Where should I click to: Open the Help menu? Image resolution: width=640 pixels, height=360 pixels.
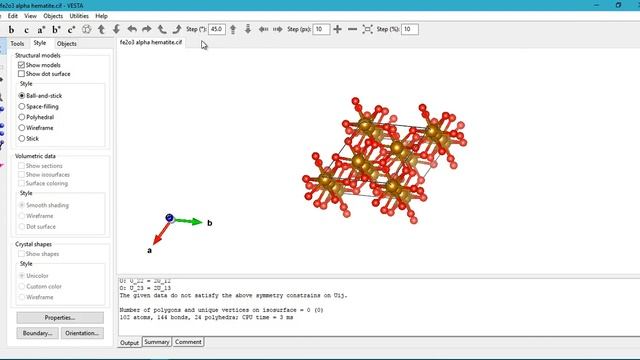(101, 16)
